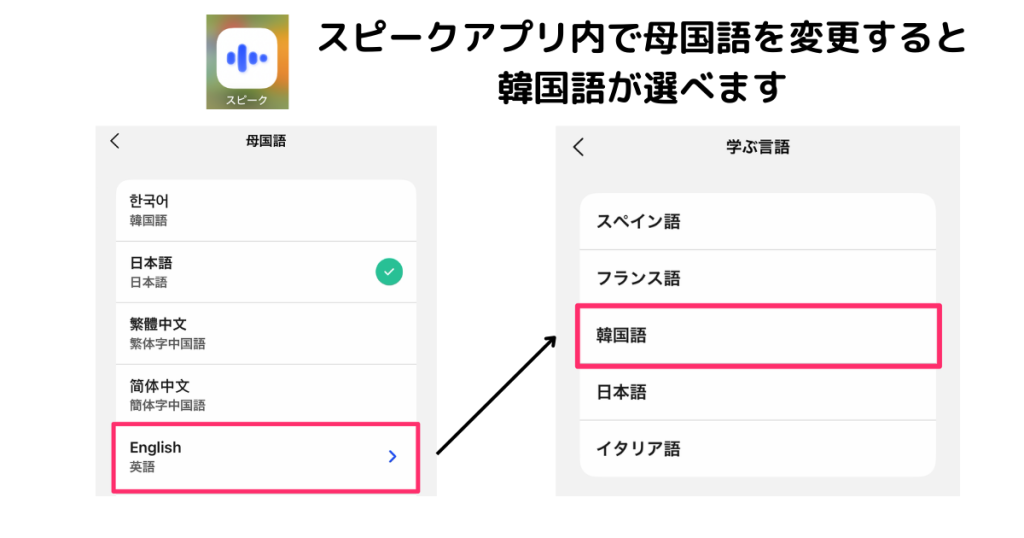Go back from the 母国語 screen
1024x538 pixels.
[x=115, y=142]
